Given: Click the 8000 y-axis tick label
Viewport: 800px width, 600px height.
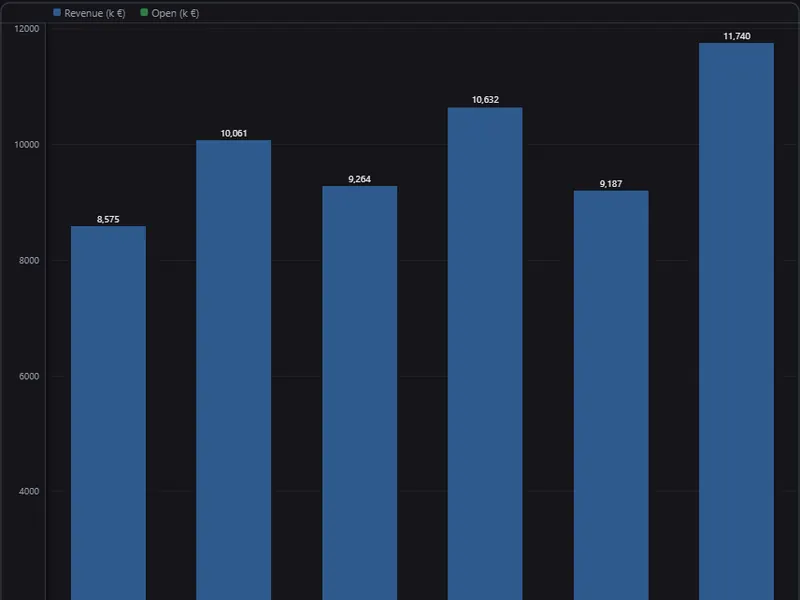Looking at the screenshot, I should [29, 261].
